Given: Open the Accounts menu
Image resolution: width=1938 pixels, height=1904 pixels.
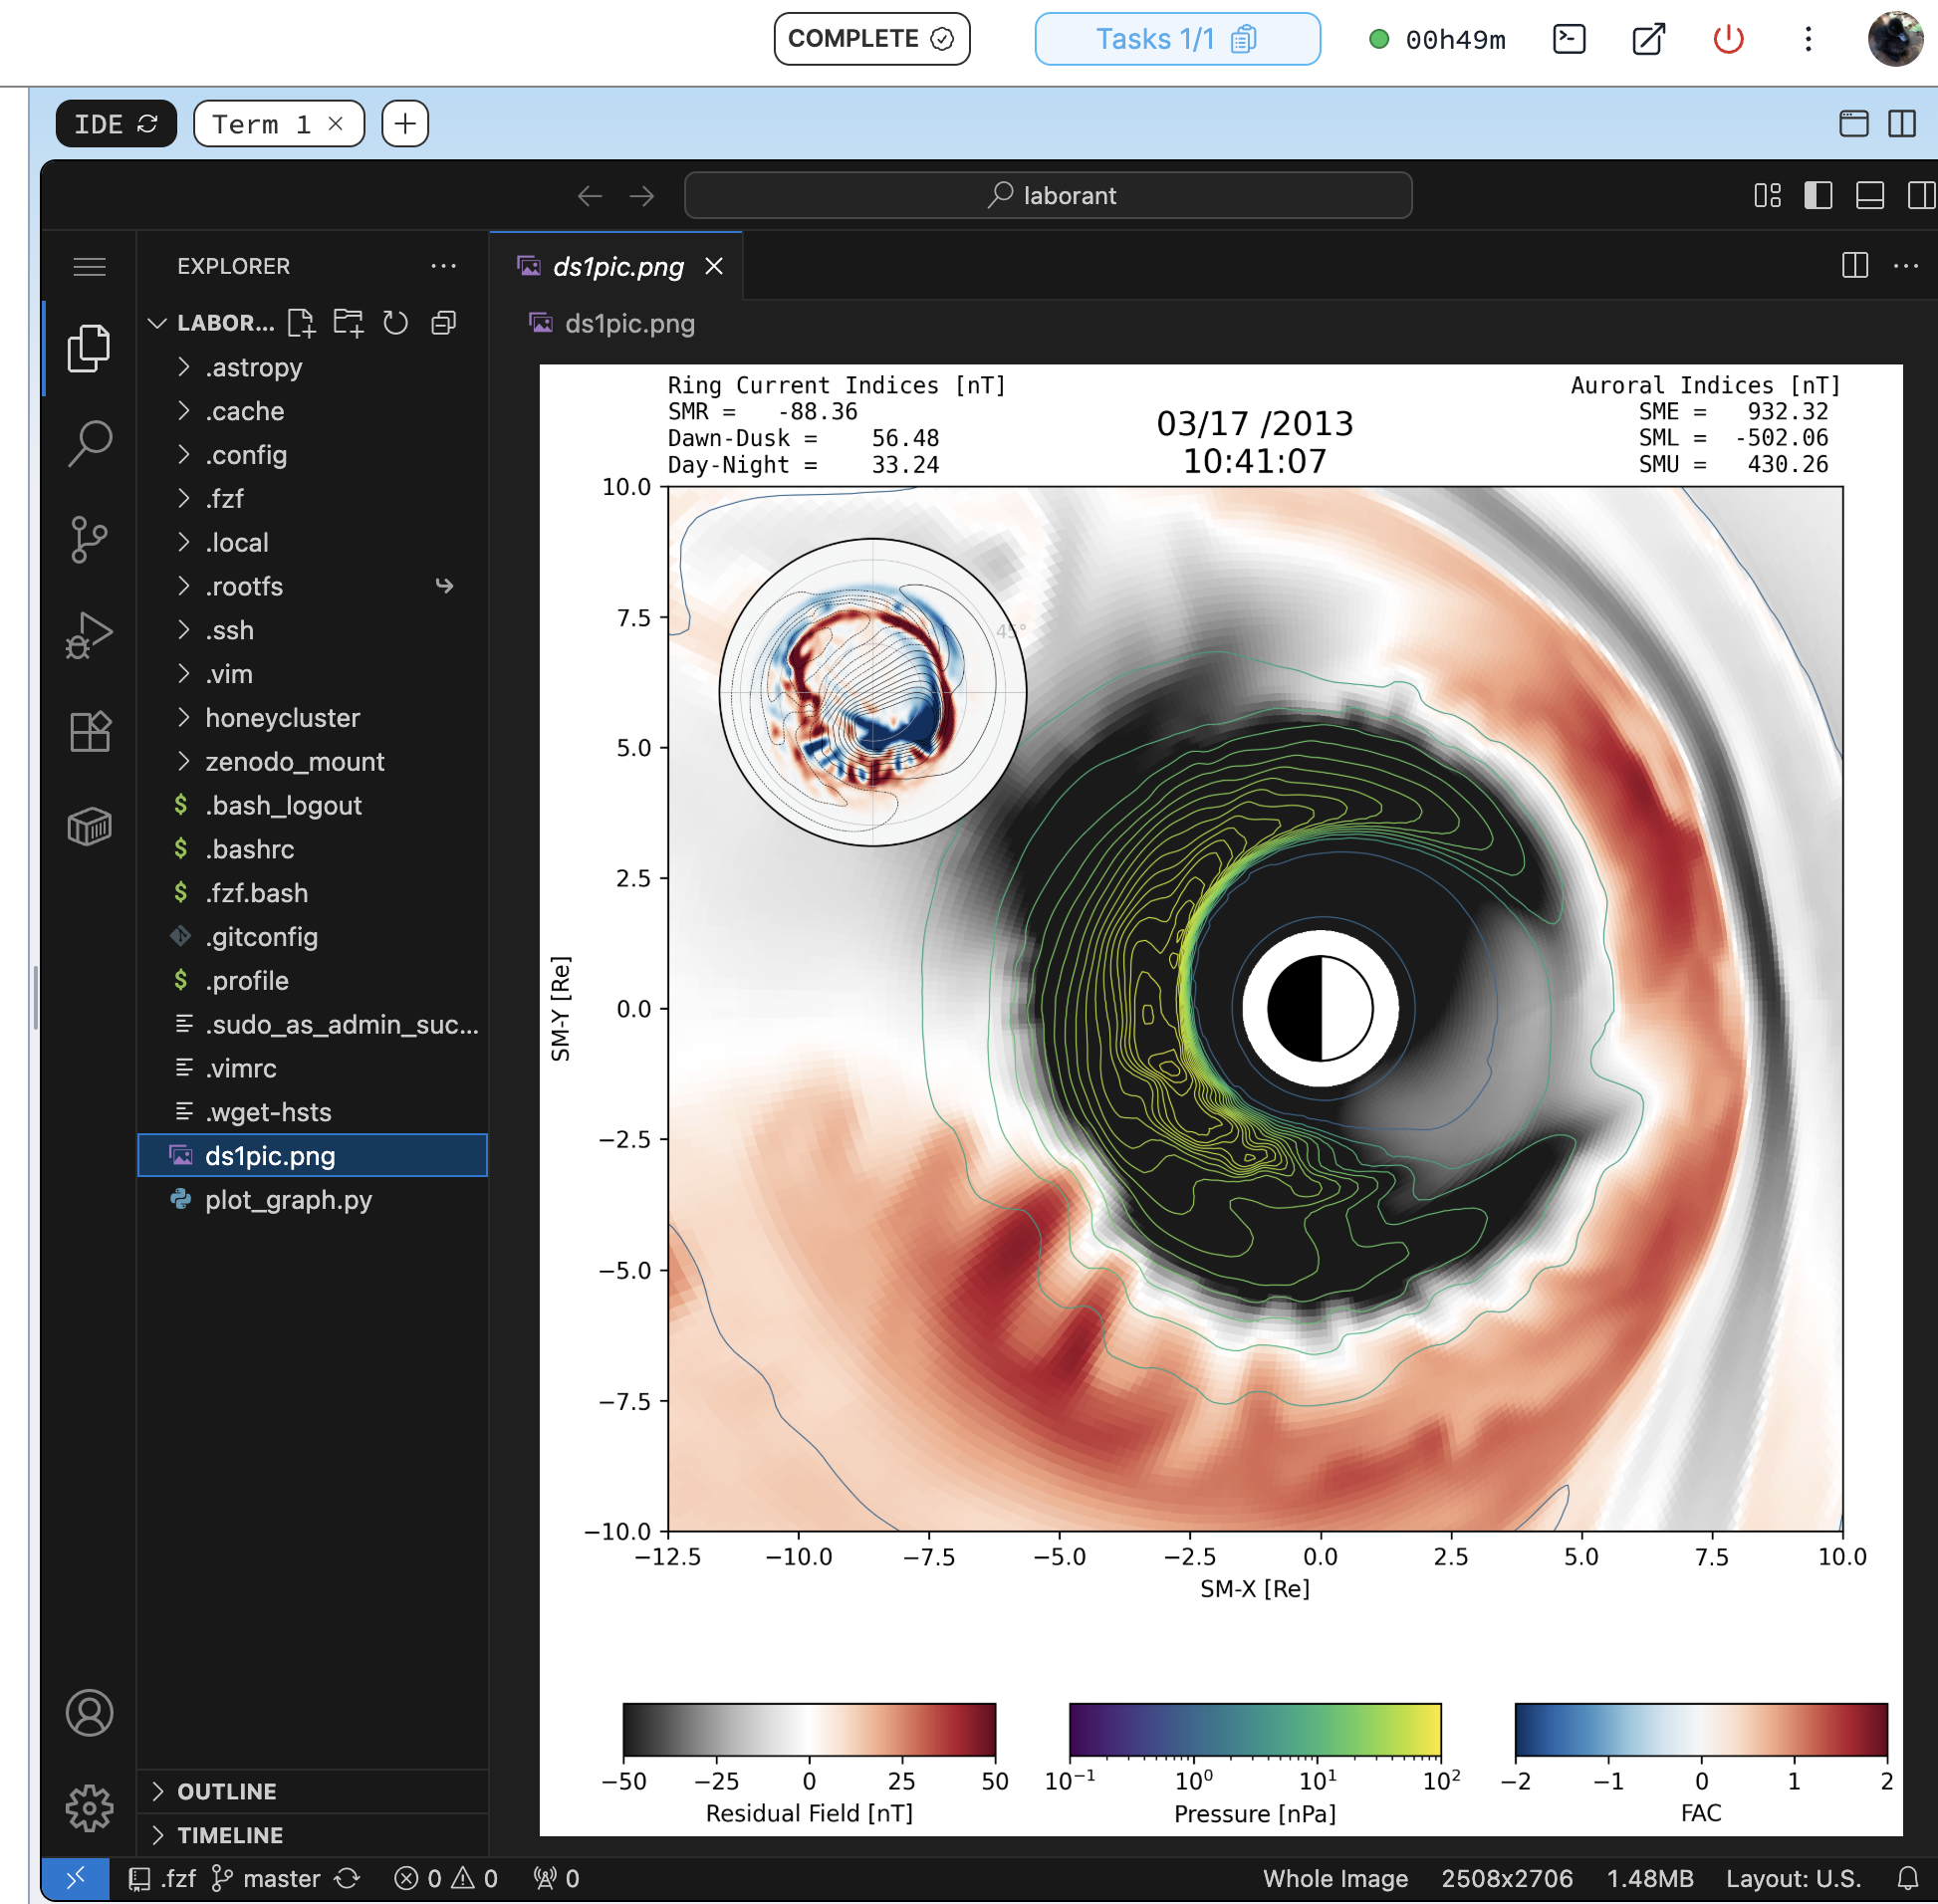Looking at the screenshot, I should point(89,1713).
